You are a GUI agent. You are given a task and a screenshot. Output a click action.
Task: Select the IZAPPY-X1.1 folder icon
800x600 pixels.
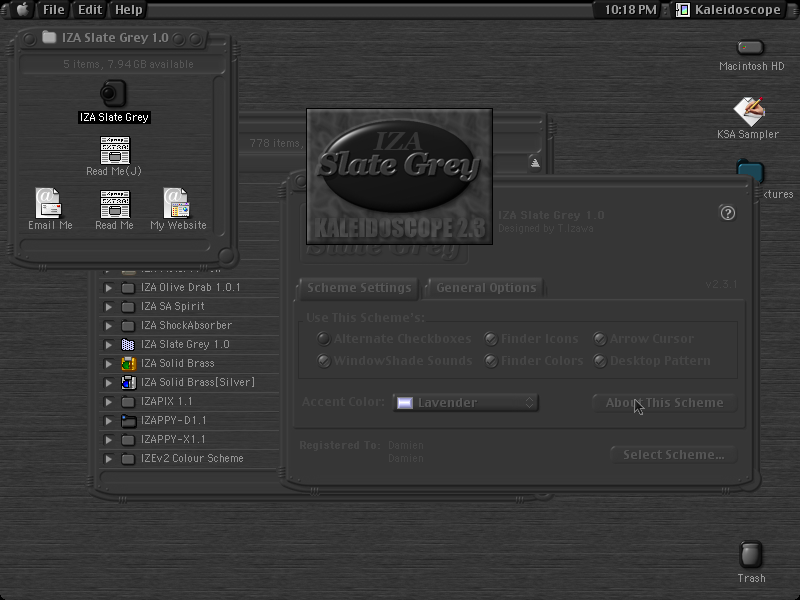tap(128, 439)
